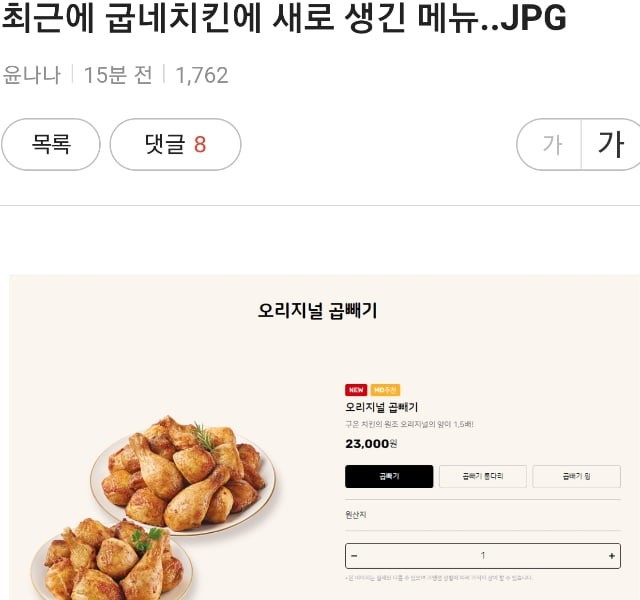Click the quantity field showing 1
Viewport: 640px width, 600px height.
click(x=483, y=556)
